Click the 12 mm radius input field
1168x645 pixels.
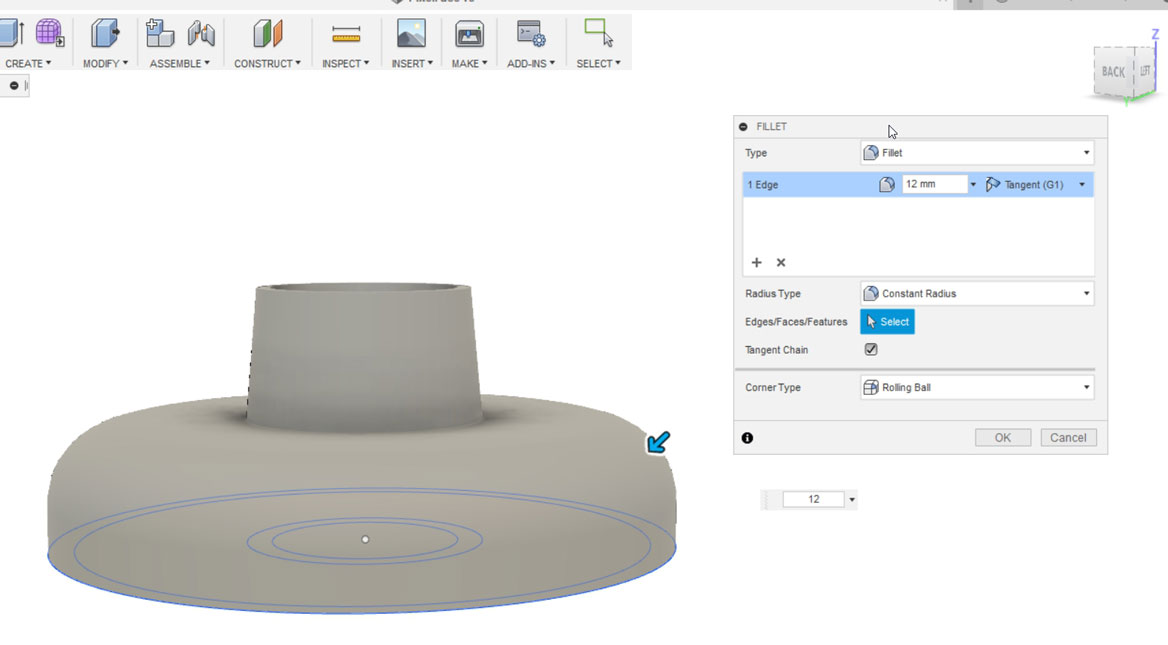pos(934,184)
